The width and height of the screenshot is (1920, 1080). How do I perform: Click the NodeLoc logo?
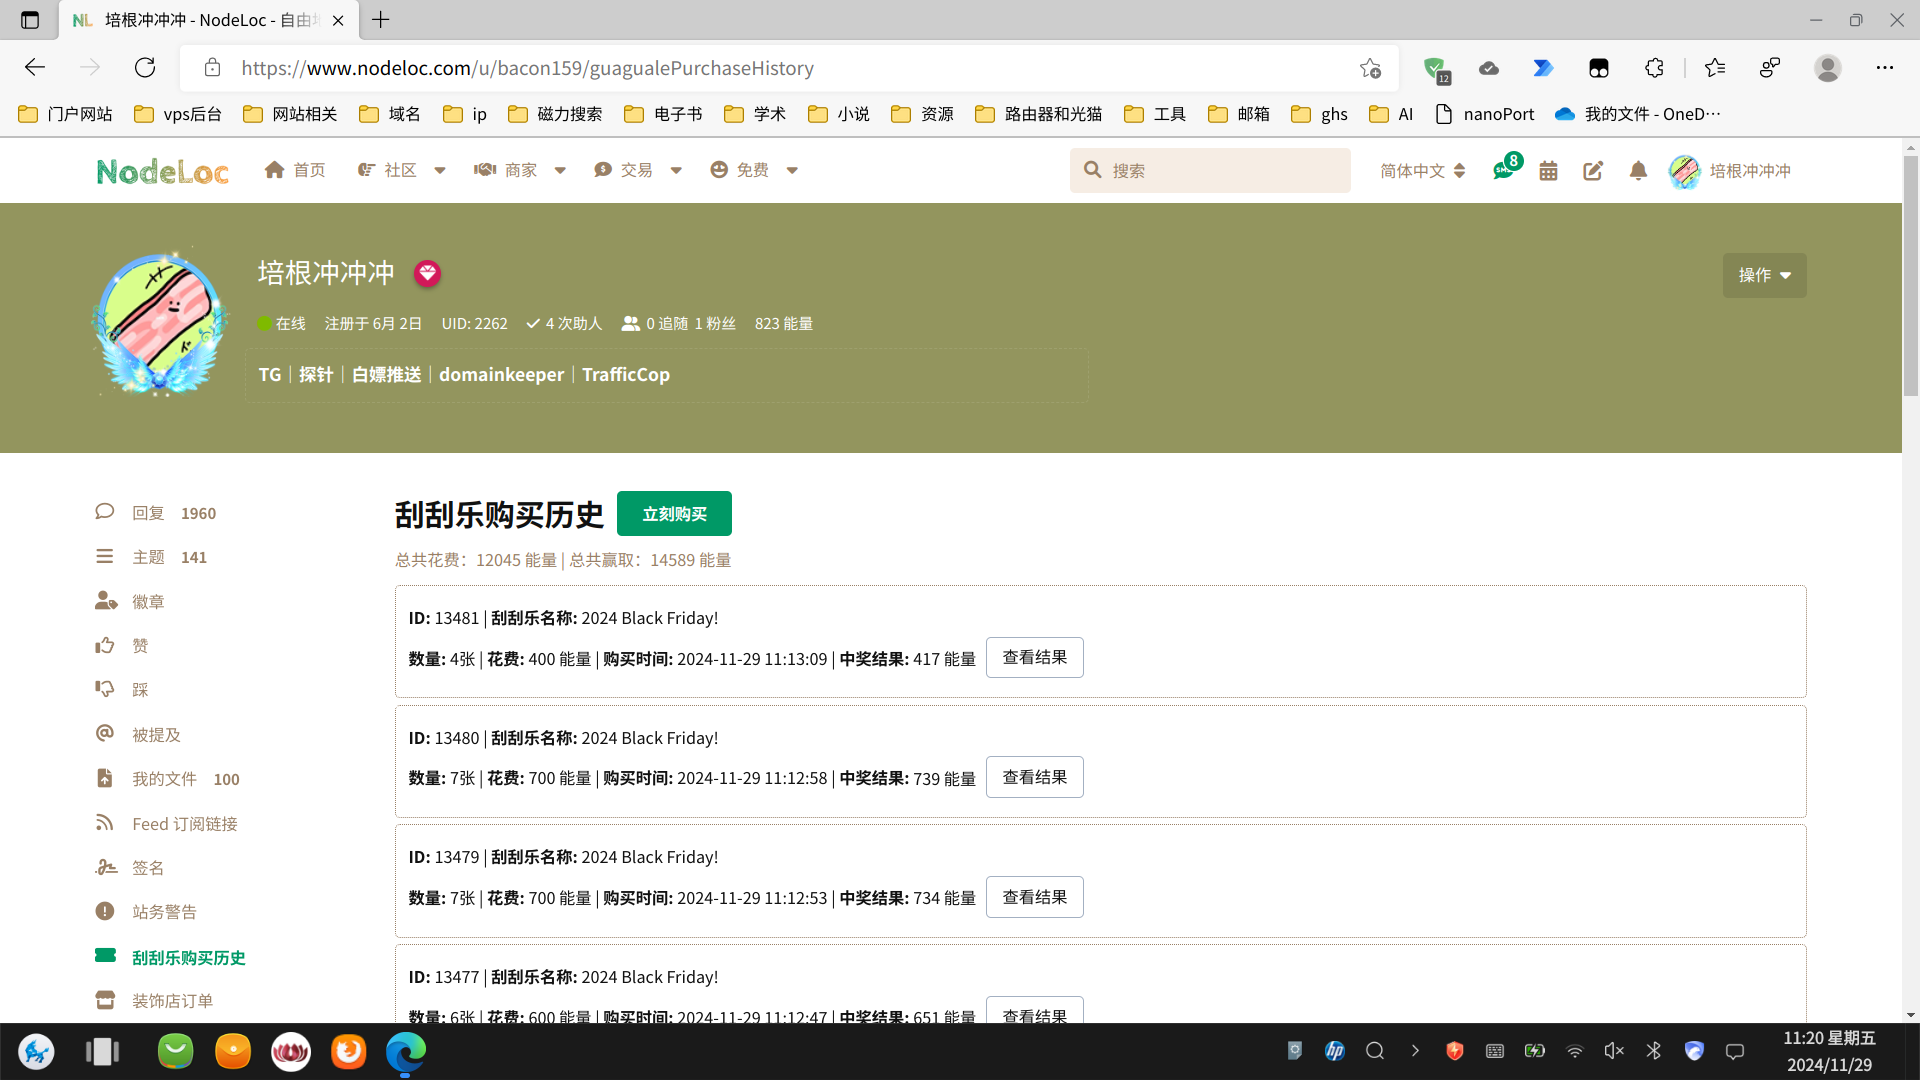click(162, 171)
